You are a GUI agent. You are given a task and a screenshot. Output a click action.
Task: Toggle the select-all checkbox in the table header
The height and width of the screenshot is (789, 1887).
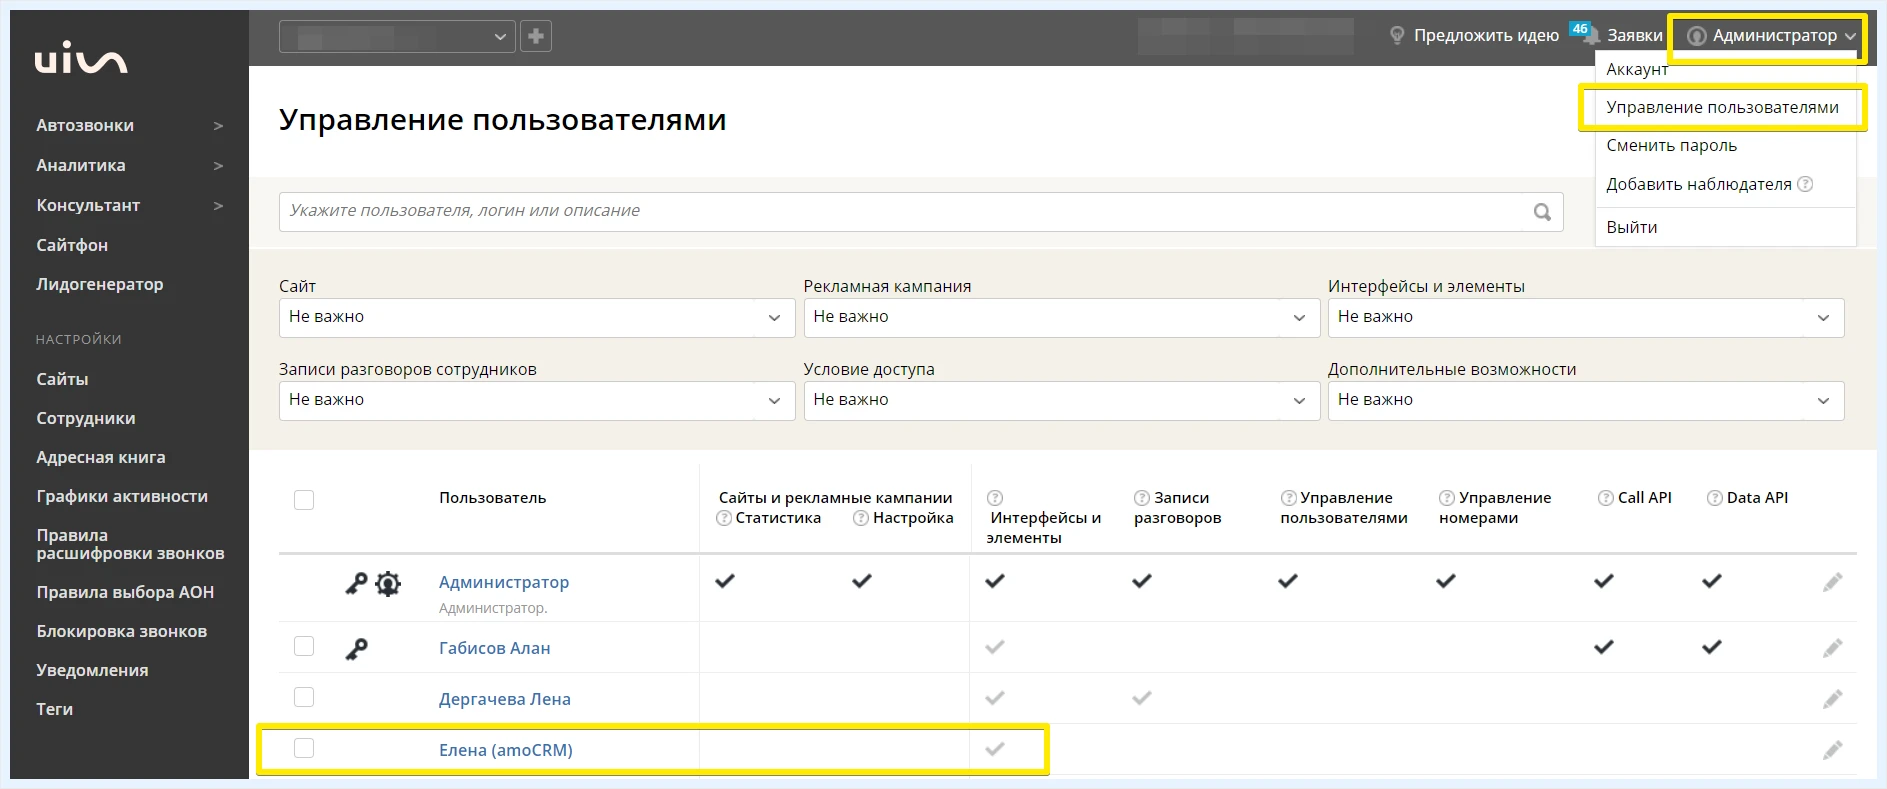(x=304, y=500)
